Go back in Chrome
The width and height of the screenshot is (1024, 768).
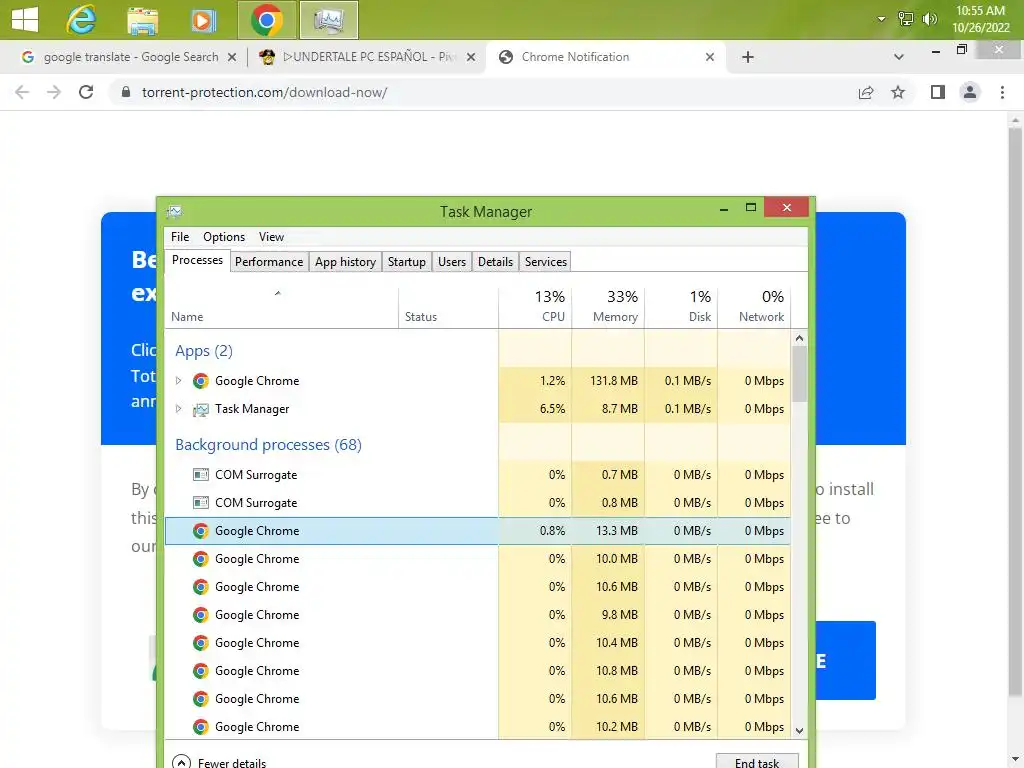click(22, 92)
